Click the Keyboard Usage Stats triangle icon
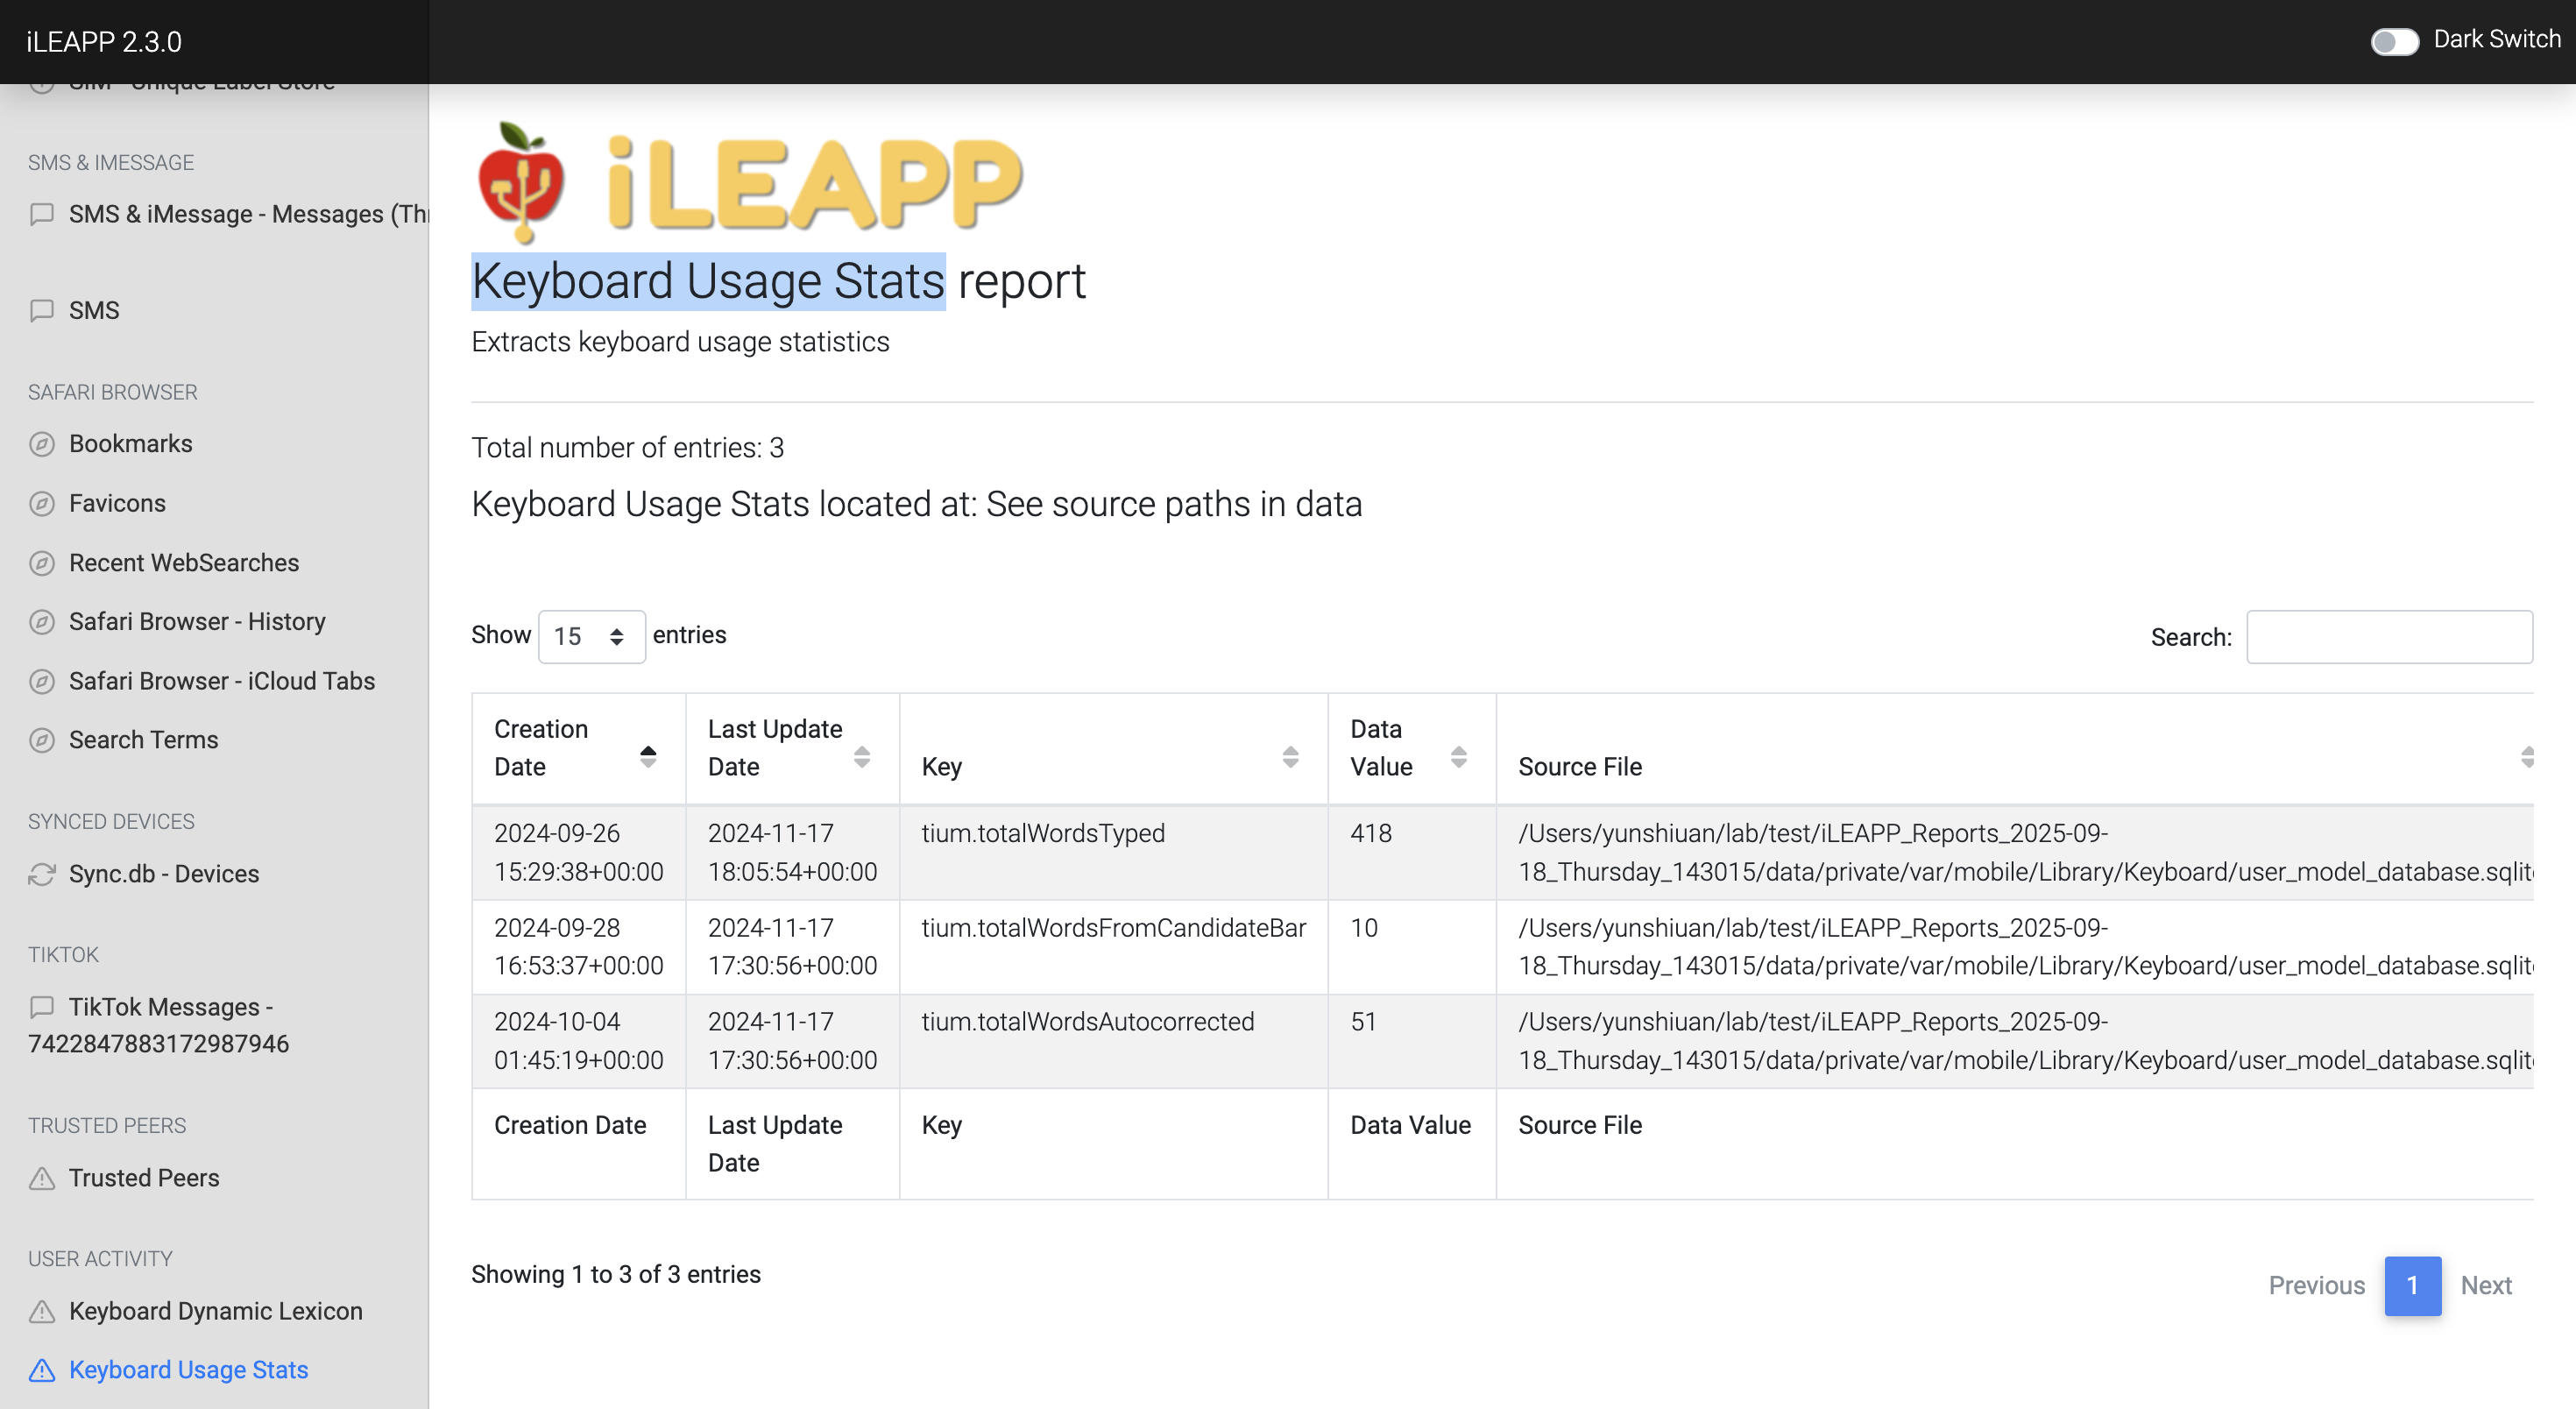The image size is (2576, 1409). [41, 1370]
